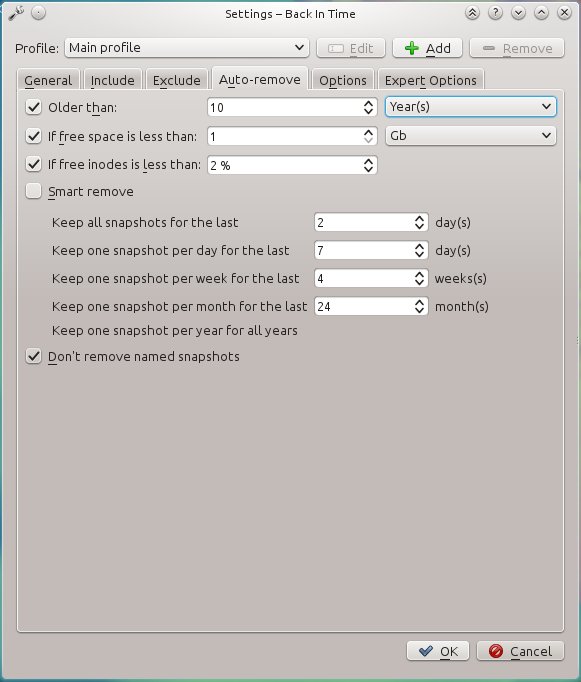Switch to the Include tab

pos(113,80)
